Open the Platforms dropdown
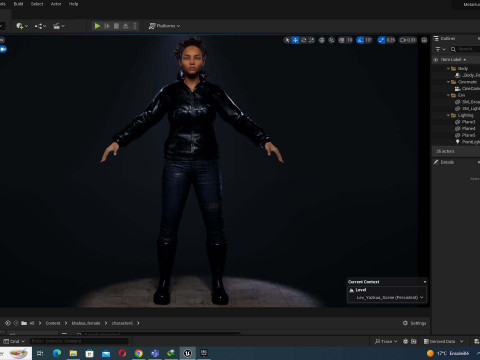The image size is (480, 360). [164, 26]
